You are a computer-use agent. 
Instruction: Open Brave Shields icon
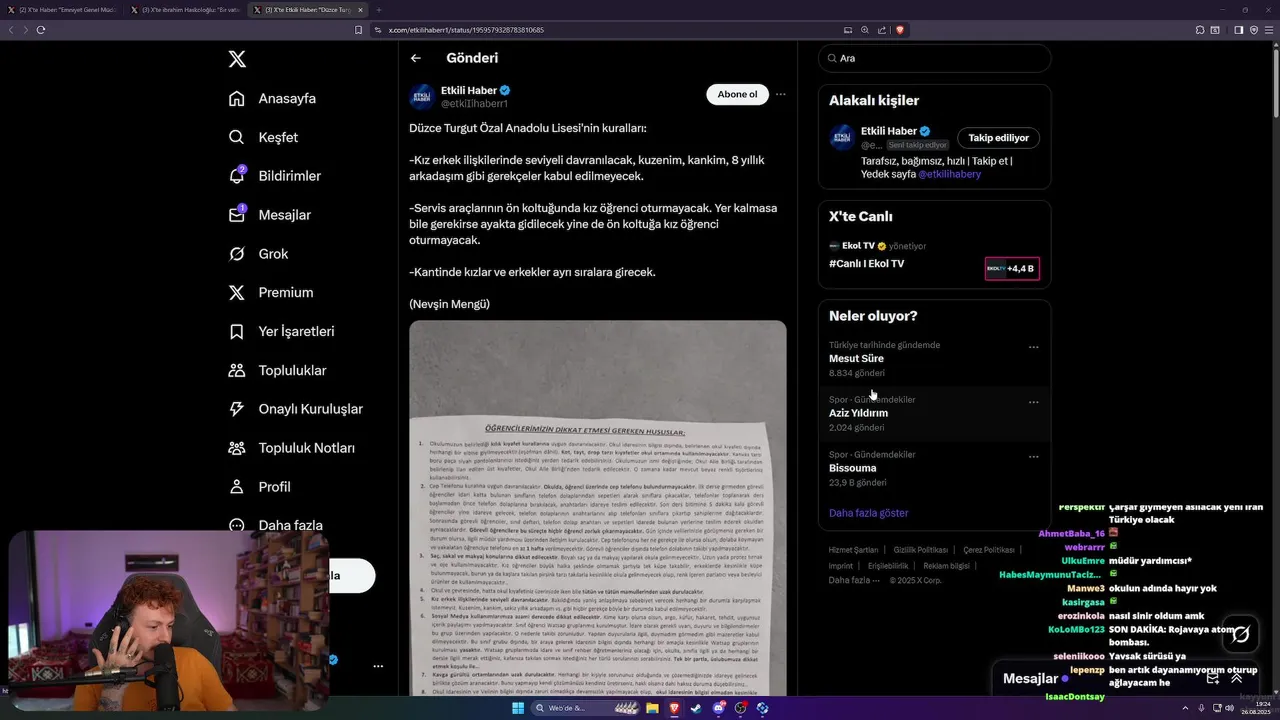coord(900,30)
